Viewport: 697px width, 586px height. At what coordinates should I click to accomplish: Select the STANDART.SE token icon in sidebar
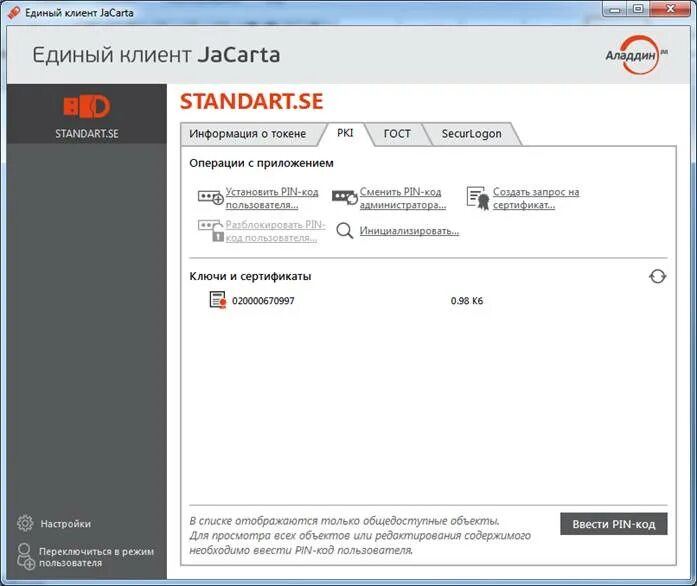87,107
